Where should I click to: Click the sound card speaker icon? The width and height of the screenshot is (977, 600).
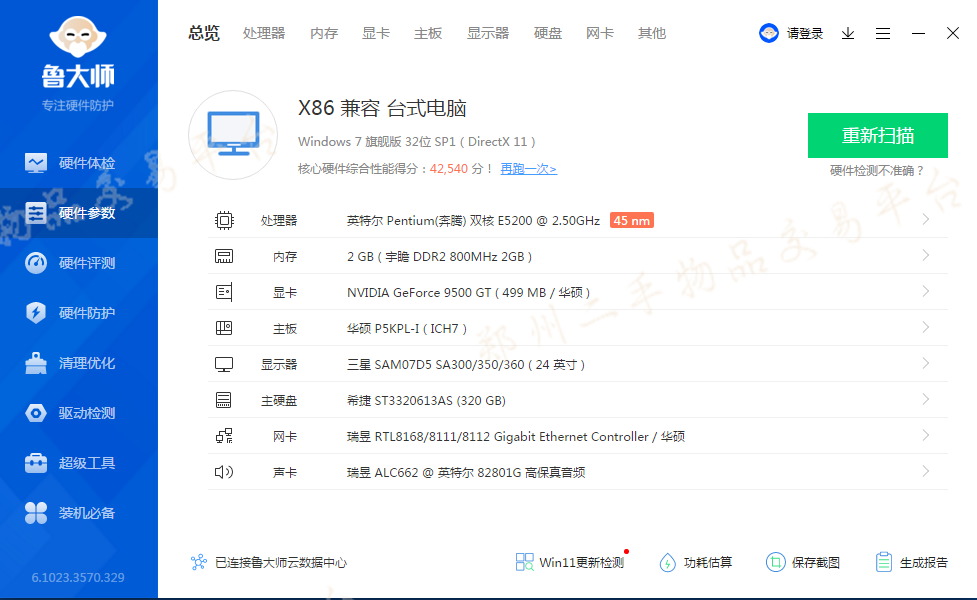coord(224,472)
